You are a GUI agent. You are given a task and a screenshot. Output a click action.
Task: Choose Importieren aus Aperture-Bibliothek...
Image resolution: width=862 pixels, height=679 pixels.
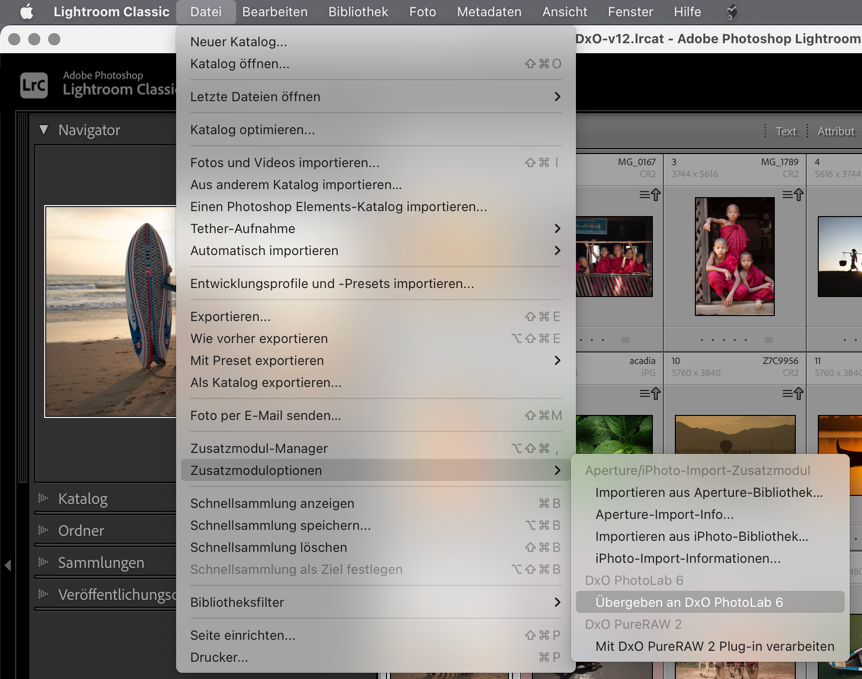click(710, 493)
